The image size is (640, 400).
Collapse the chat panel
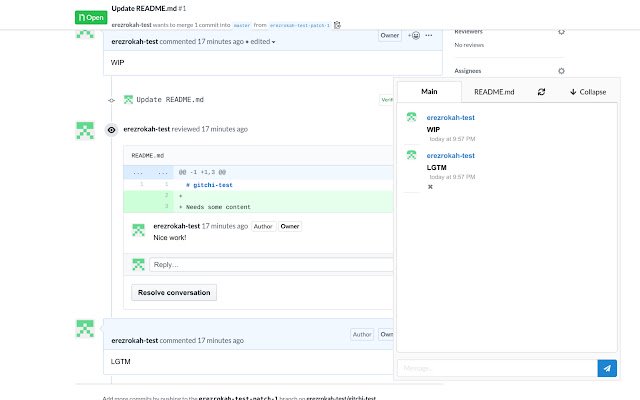pos(588,92)
